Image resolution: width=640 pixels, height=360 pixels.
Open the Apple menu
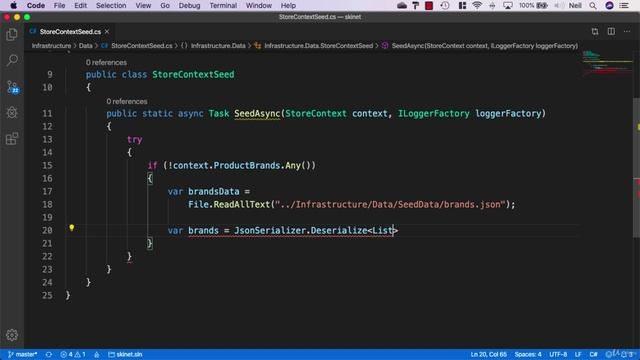coord(13,5)
